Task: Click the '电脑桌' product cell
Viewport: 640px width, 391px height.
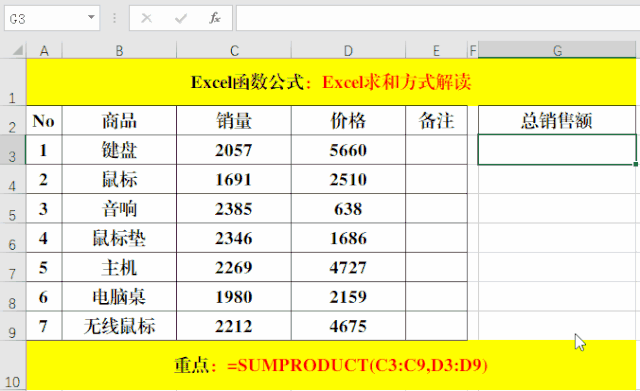Action: (119, 297)
